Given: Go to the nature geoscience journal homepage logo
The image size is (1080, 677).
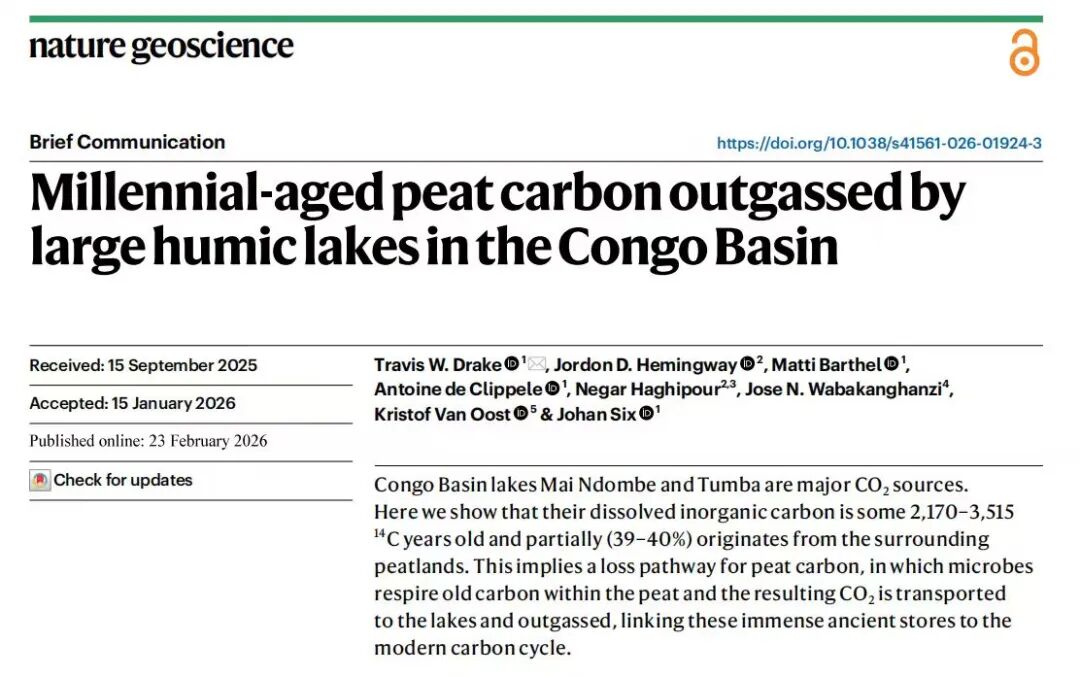Looking at the screenshot, I should (161, 46).
